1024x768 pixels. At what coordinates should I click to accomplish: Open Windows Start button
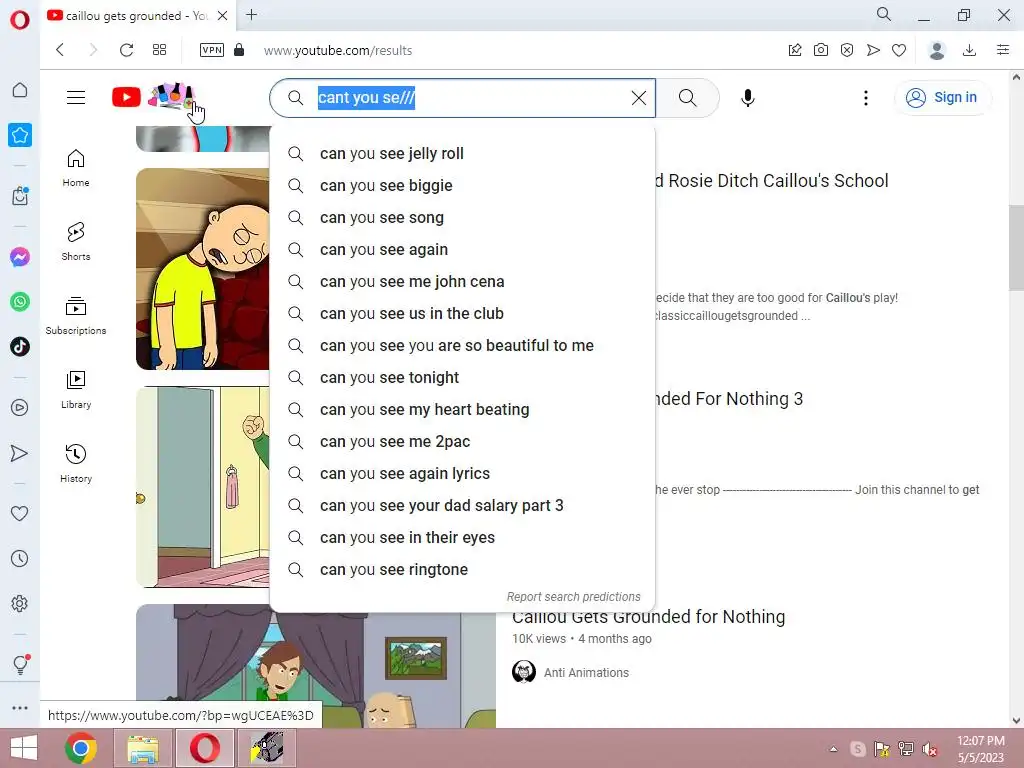pyautogui.click(x=24, y=748)
